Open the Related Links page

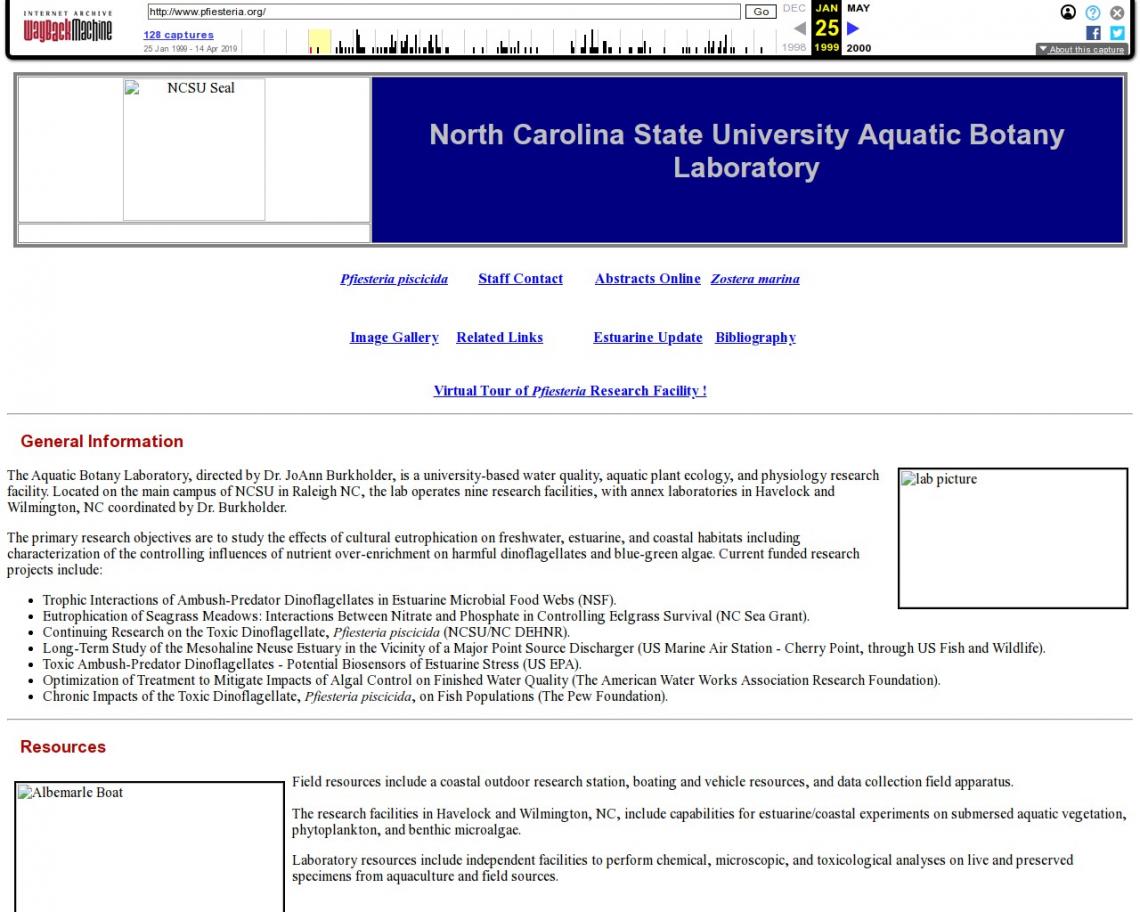coord(499,337)
